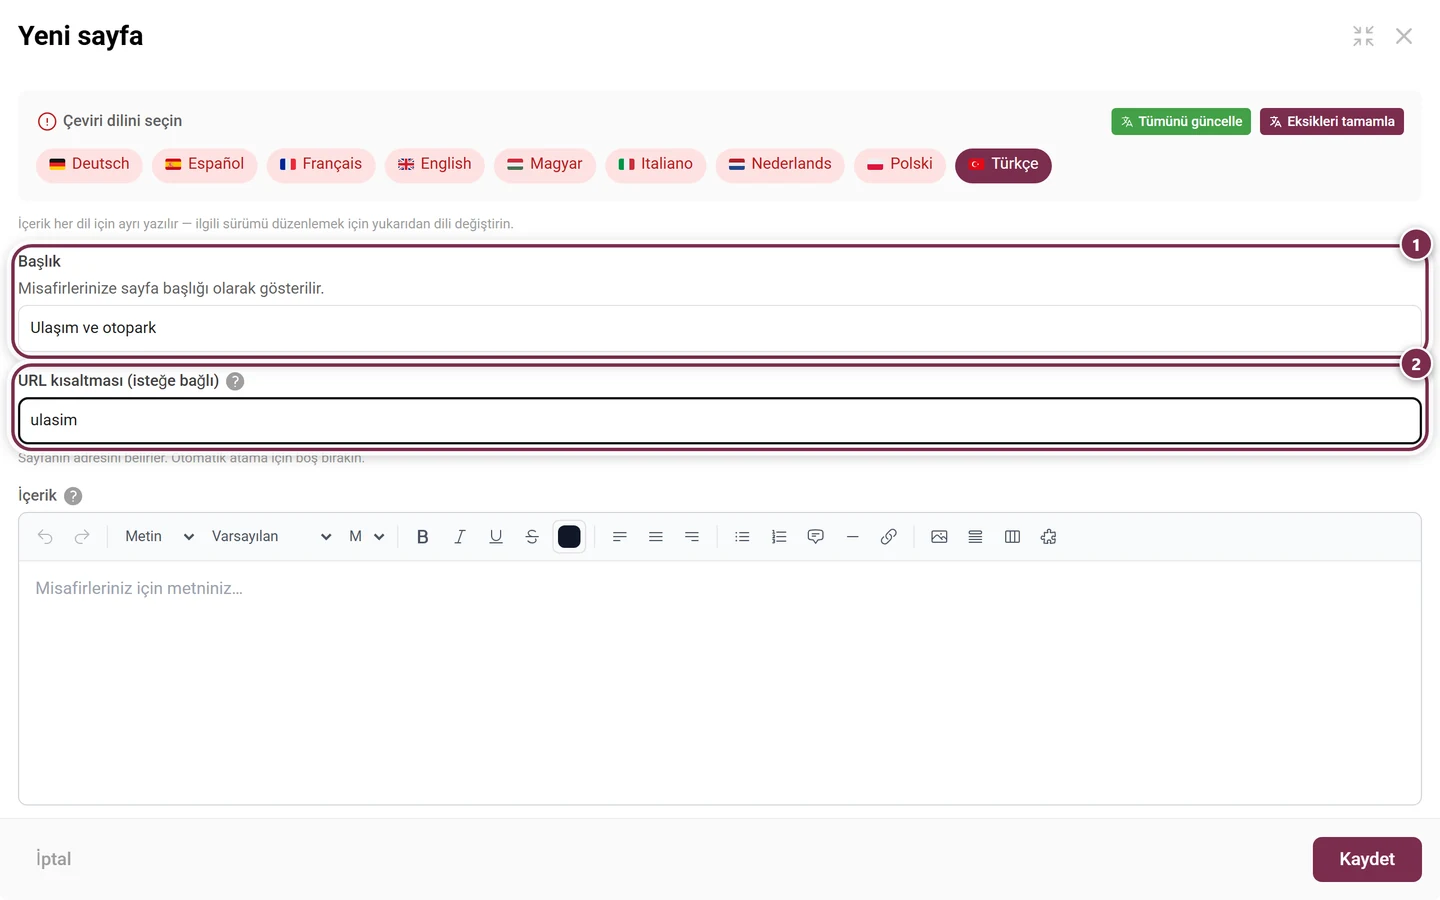The height and width of the screenshot is (900, 1440).
Task: Focus the Başlık title input field
Action: click(x=720, y=328)
